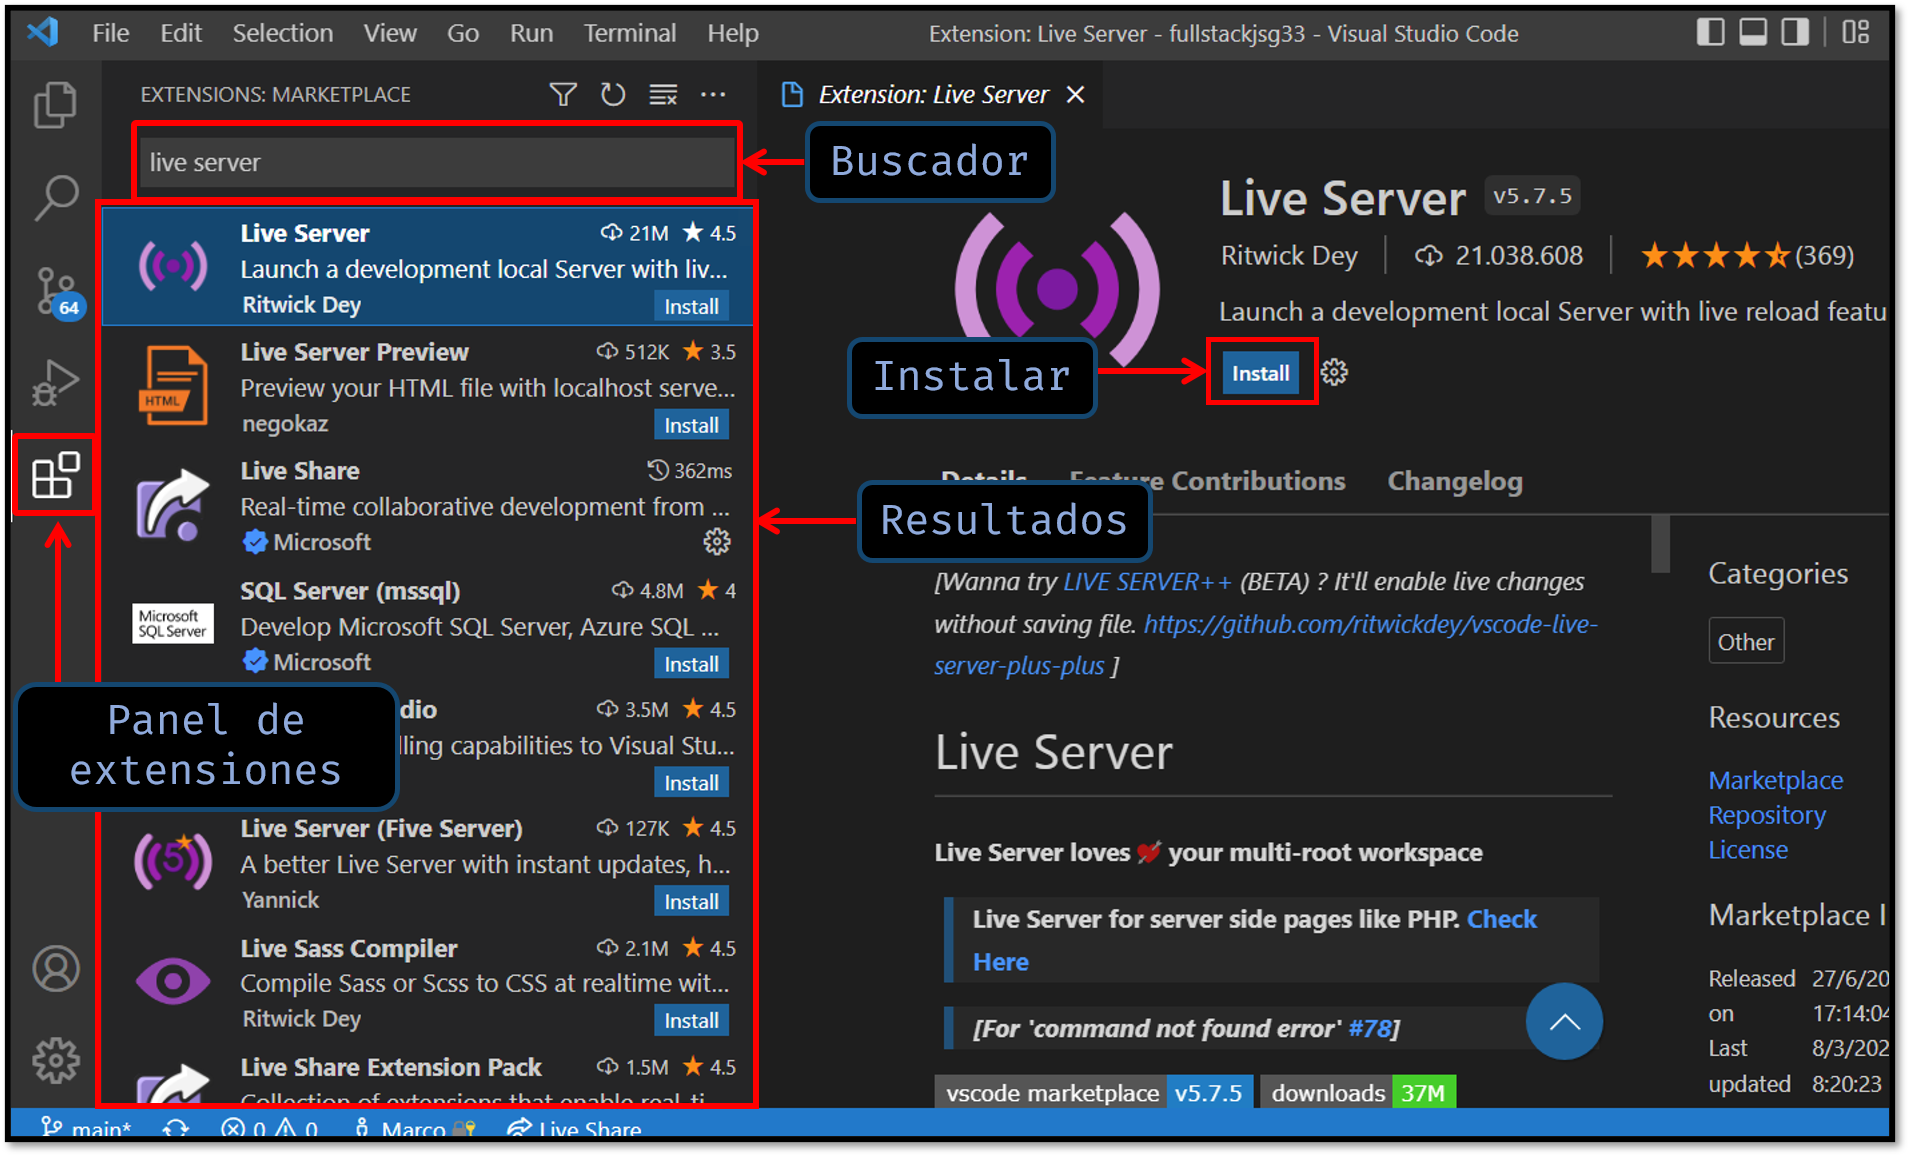The height and width of the screenshot is (1155, 1908).
Task: Click the main branch indicator in the status bar
Action: (x=86, y=1129)
